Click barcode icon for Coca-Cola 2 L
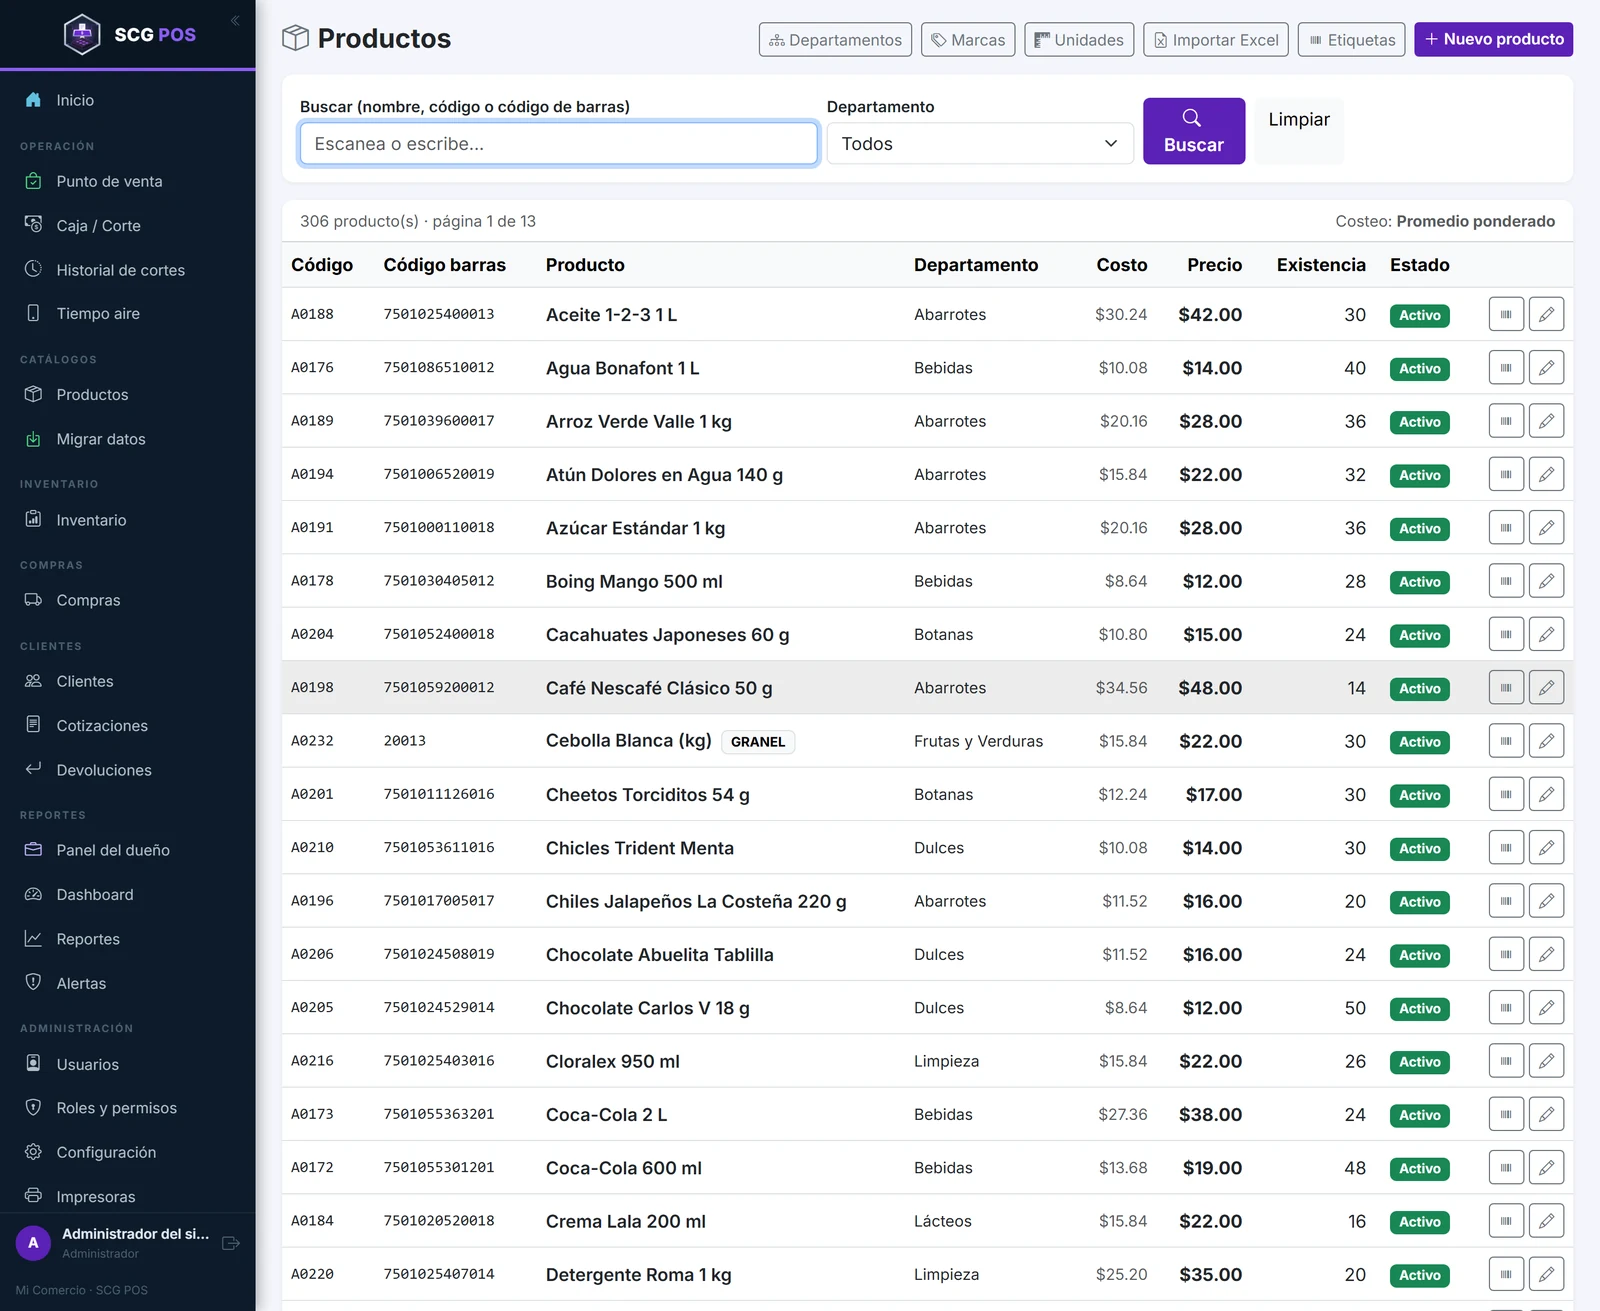 [1506, 1114]
